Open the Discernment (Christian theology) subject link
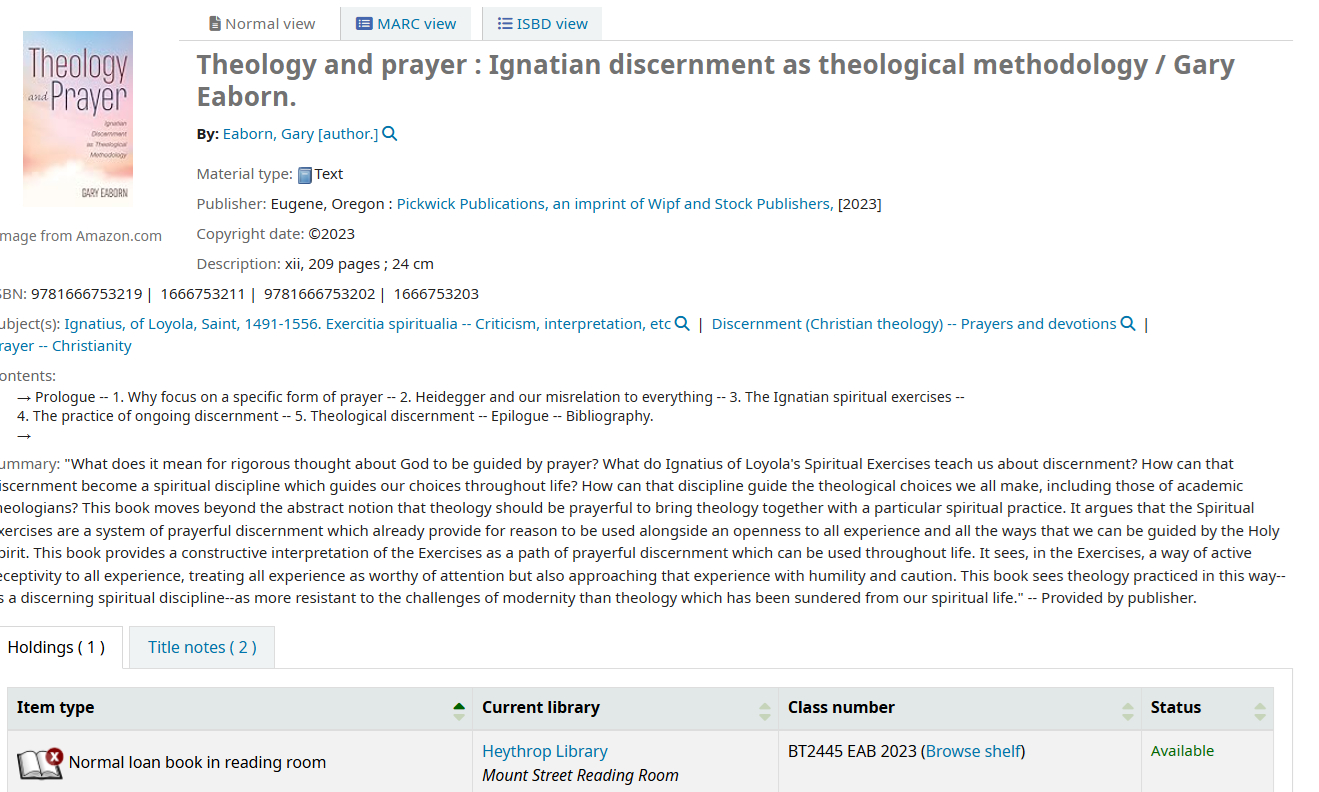The width and height of the screenshot is (1319, 792). [914, 324]
